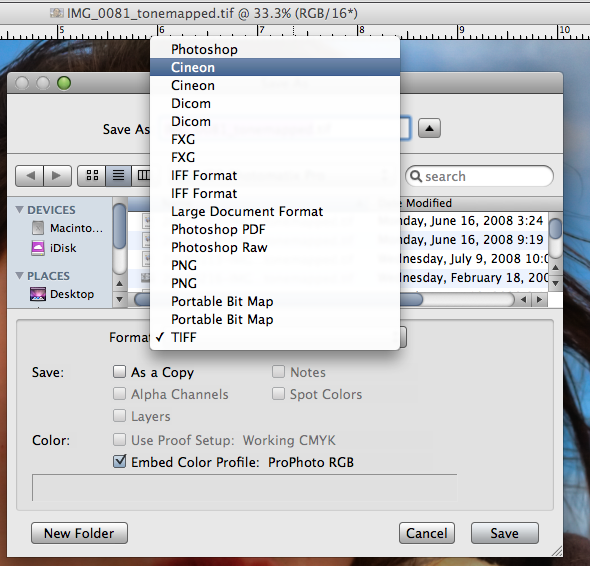The width and height of the screenshot is (590, 566).
Task: Choose Photoshop PDF format
Action: pos(275,230)
